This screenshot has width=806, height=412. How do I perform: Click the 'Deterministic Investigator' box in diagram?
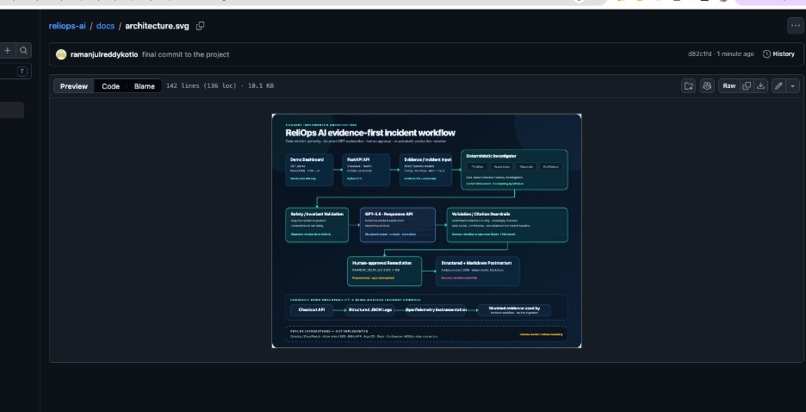514,170
